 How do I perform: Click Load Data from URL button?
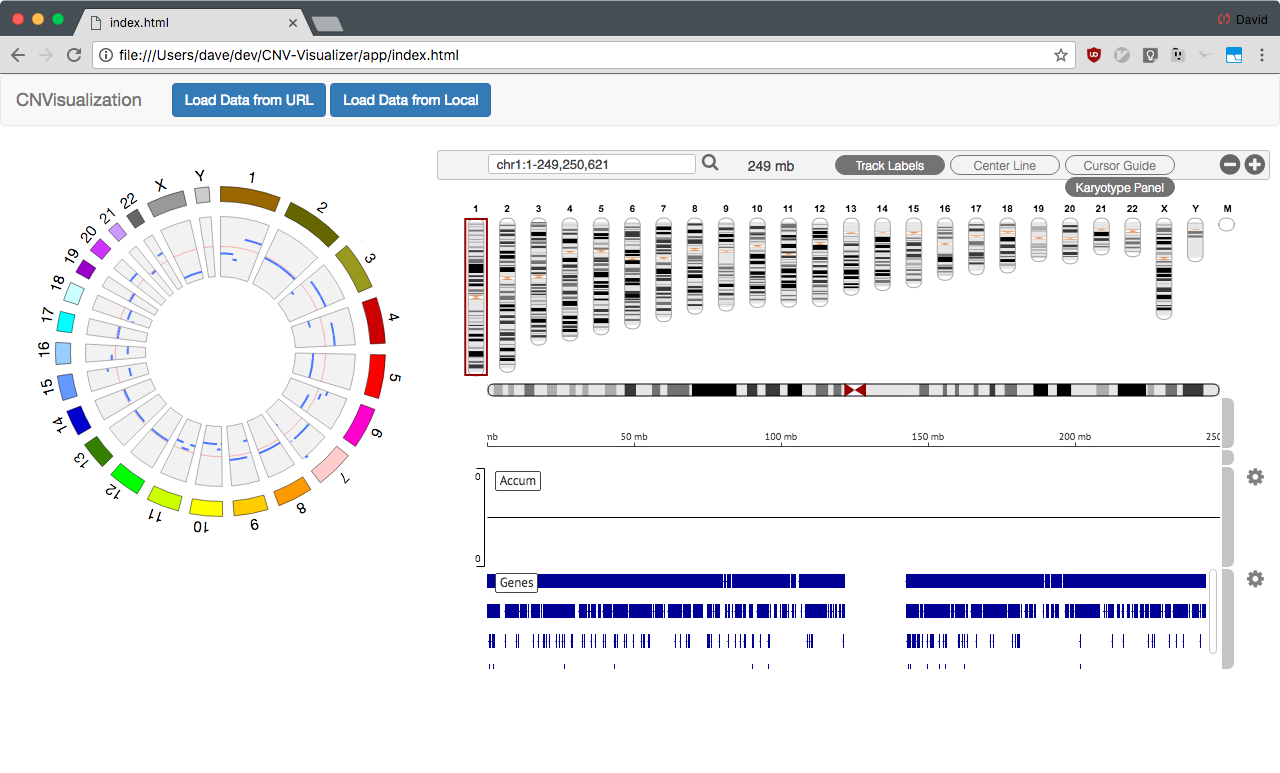click(249, 100)
